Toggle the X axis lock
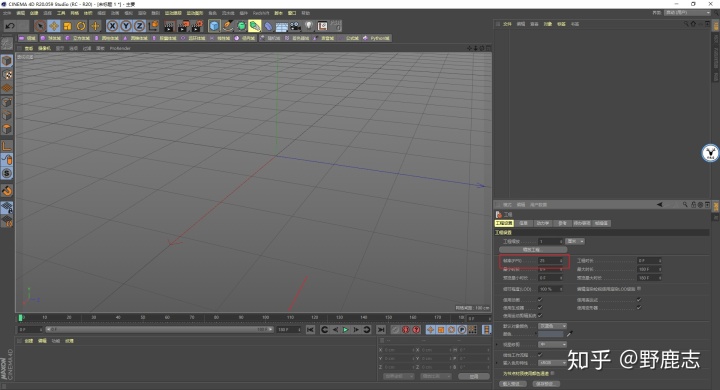This screenshot has width=720, height=390. click(112, 26)
